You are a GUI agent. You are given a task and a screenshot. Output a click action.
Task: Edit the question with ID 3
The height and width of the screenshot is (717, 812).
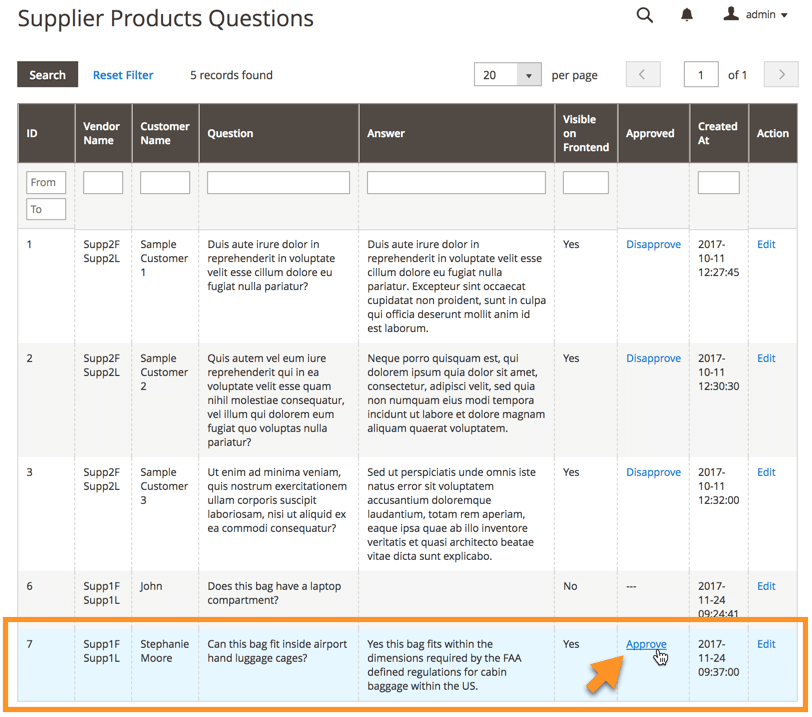pyautogui.click(x=766, y=472)
